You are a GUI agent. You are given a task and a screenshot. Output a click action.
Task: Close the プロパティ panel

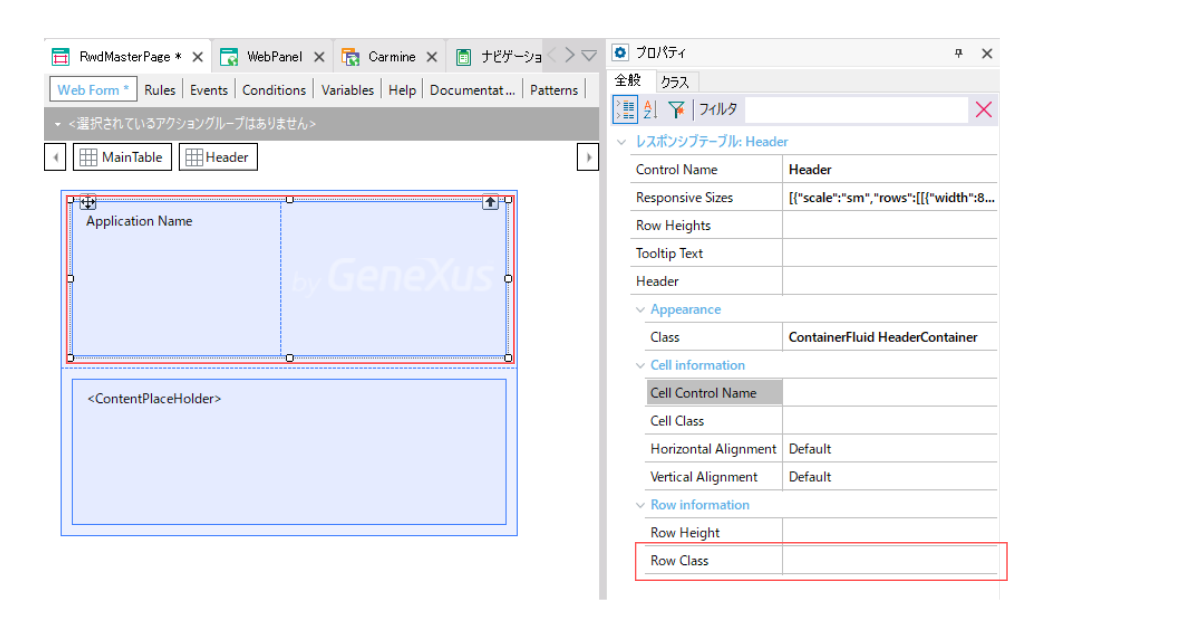click(987, 53)
